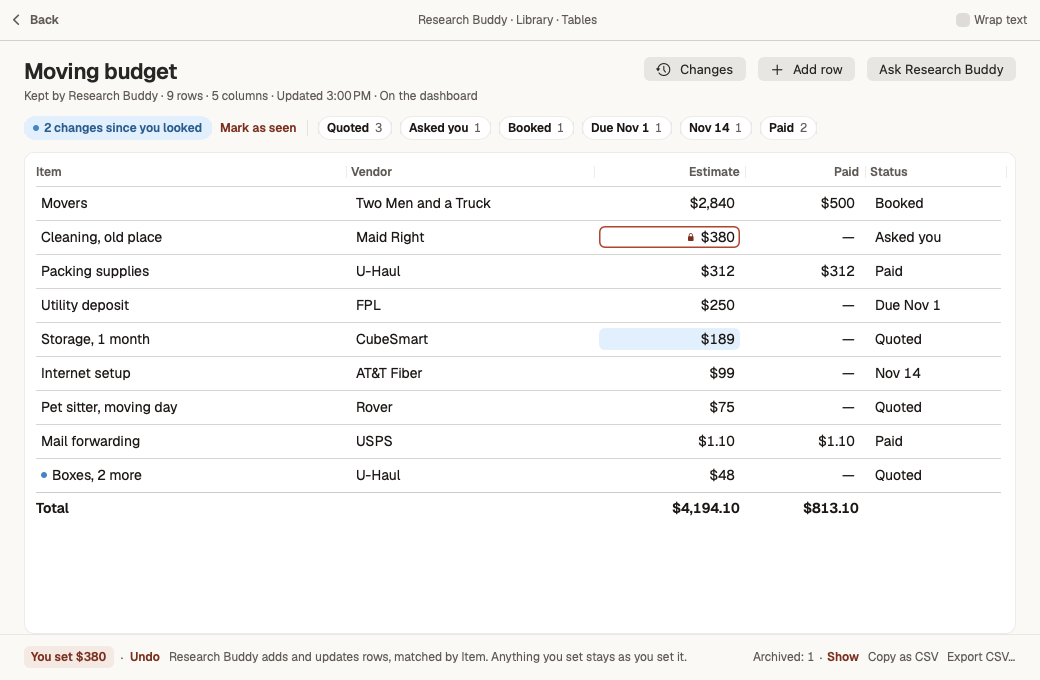Select the Pet sitter, moving day item
The height and width of the screenshot is (680, 1040).
[109, 407]
